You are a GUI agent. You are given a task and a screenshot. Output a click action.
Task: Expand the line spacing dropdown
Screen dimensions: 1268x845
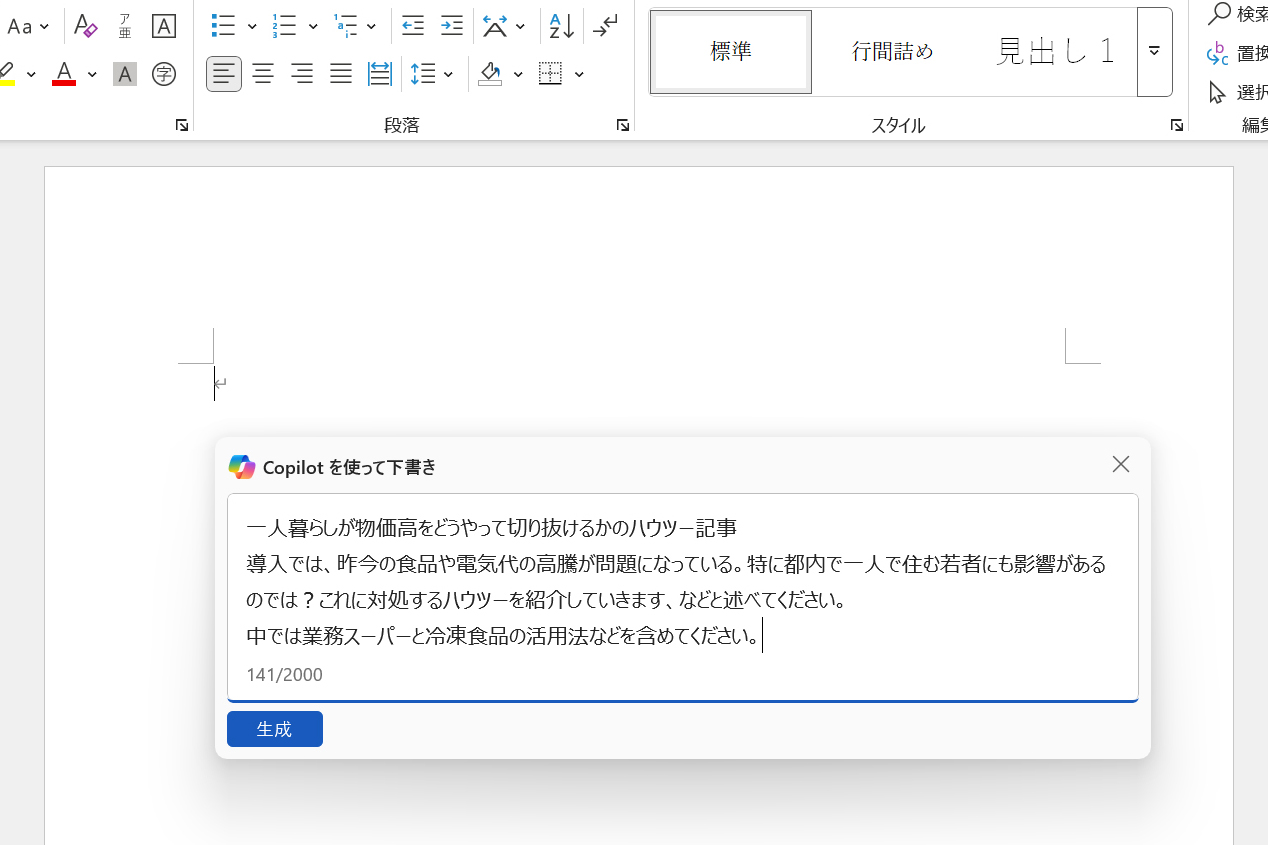coord(448,74)
